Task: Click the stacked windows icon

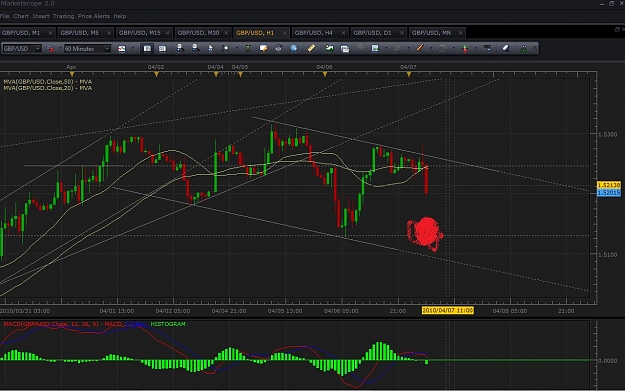Action: (x=345, y=49)
